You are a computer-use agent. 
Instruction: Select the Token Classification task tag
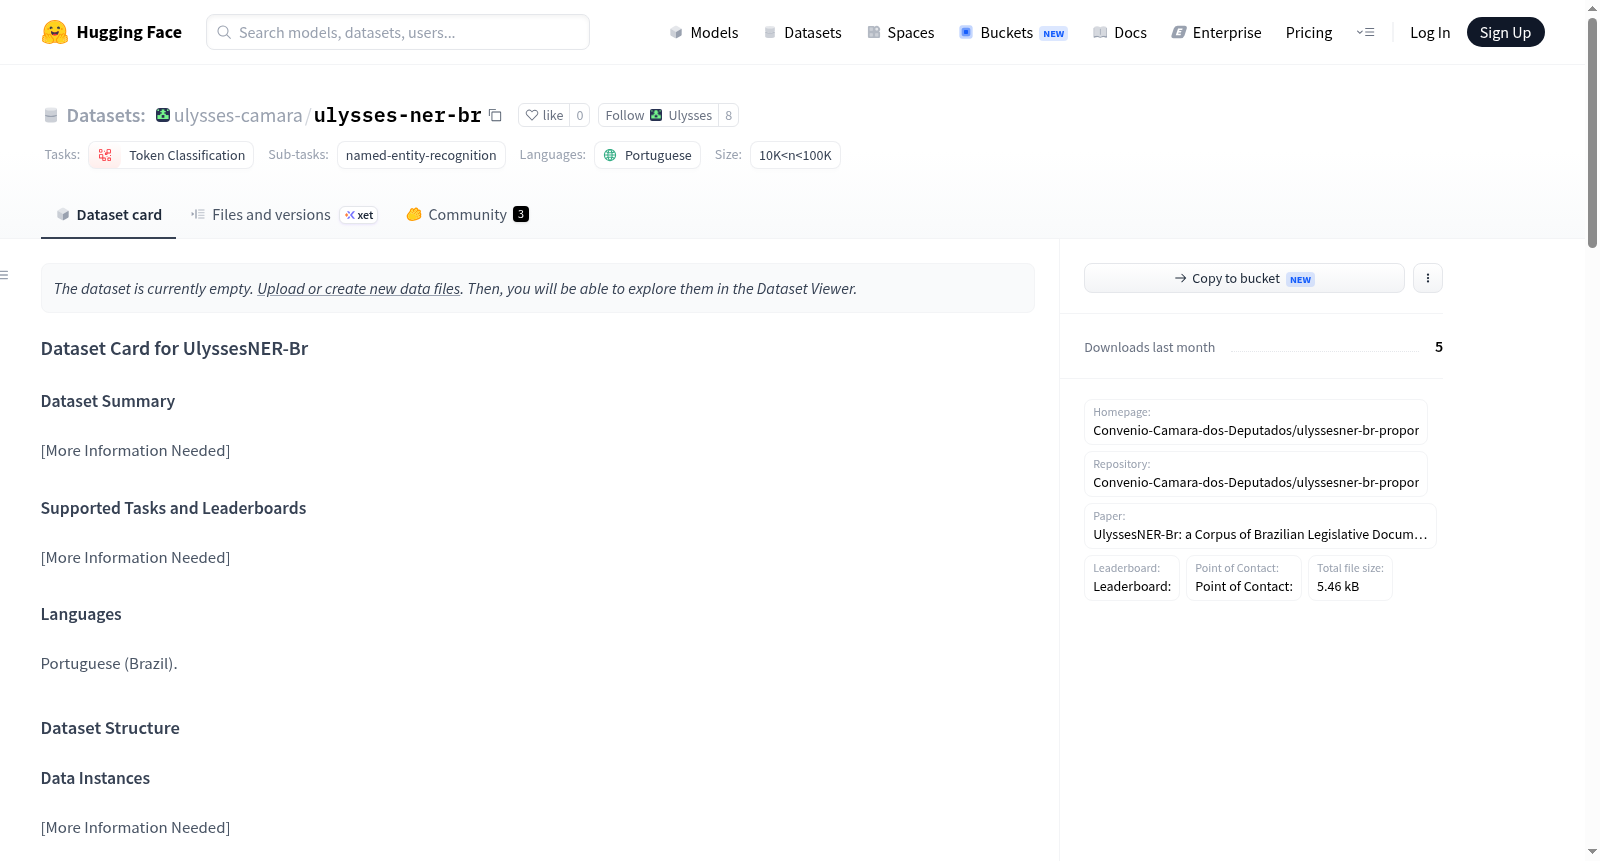pos(171,155)
